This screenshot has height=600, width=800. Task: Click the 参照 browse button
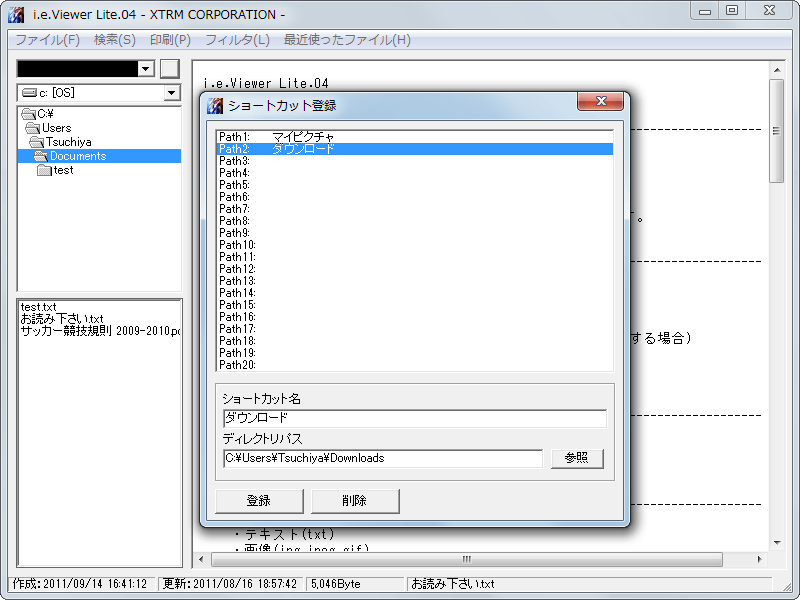tap(577, 458)
